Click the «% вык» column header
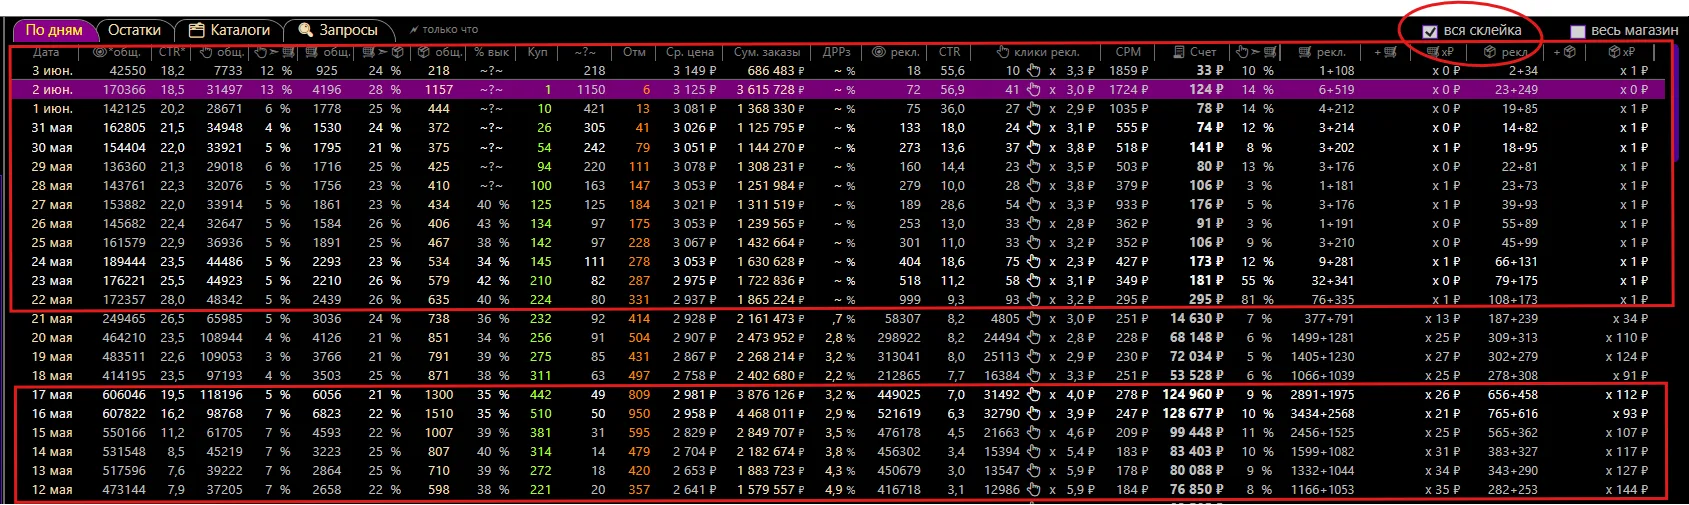 [491, 52]
